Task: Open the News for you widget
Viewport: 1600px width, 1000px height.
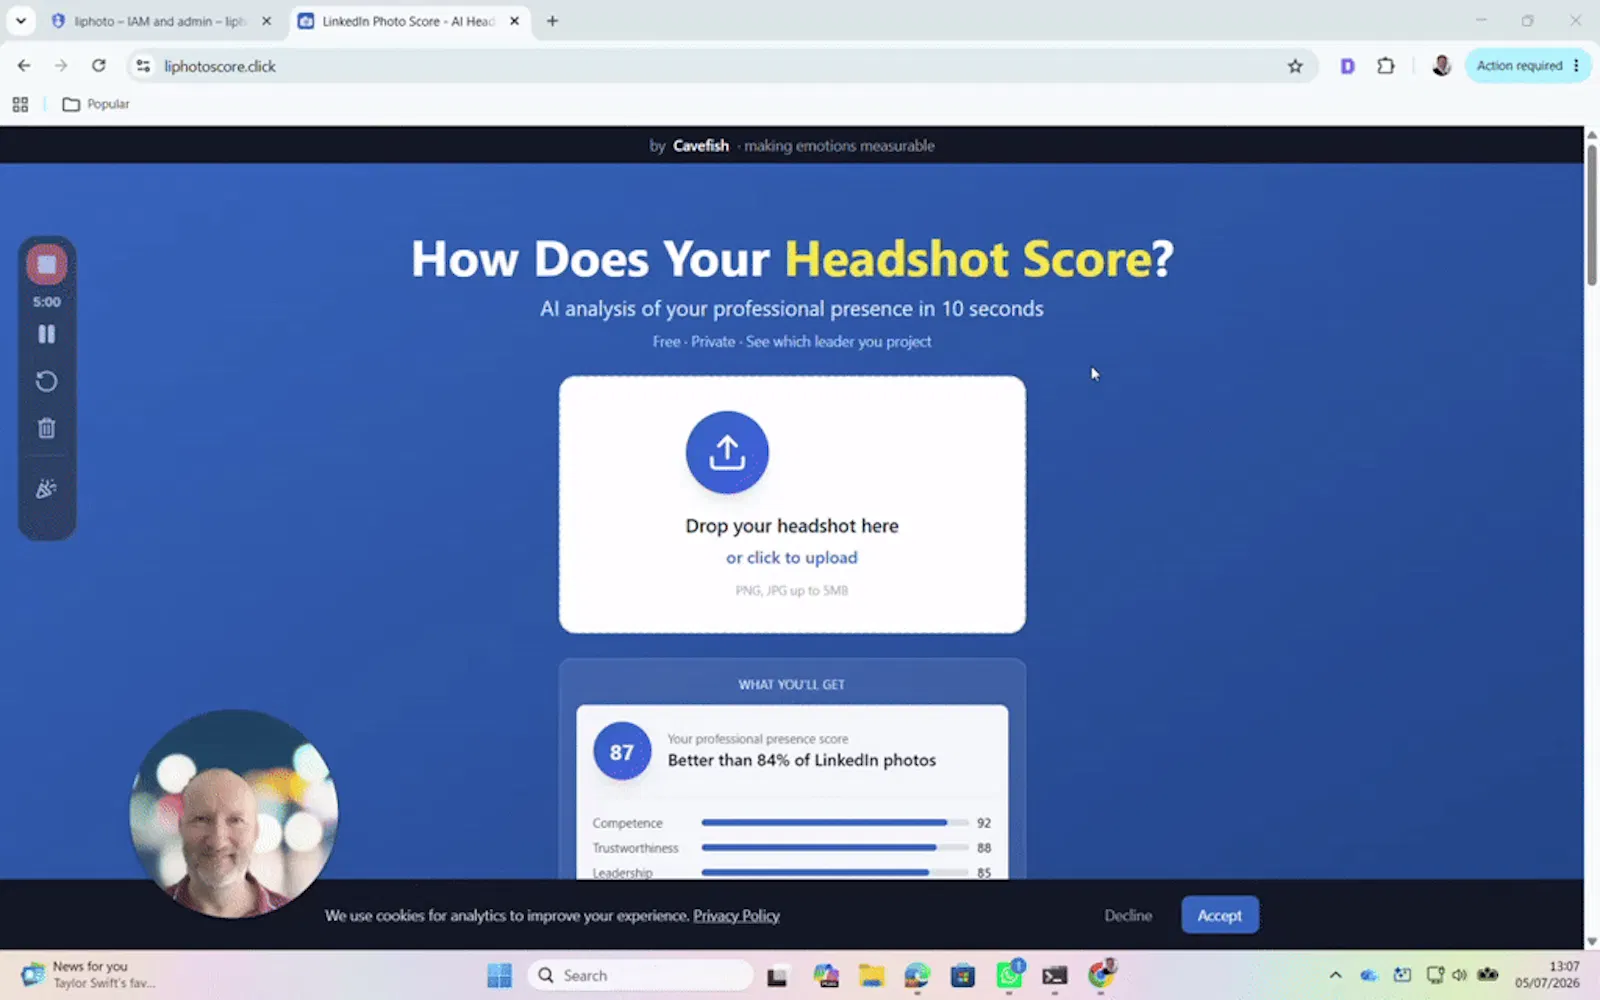Action: coord(88,975)
